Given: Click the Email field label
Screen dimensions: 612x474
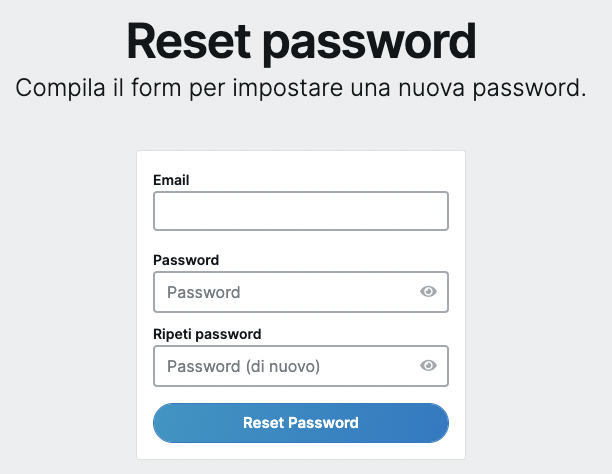Looking at the screenshot, I should click(x=171, y=180).
